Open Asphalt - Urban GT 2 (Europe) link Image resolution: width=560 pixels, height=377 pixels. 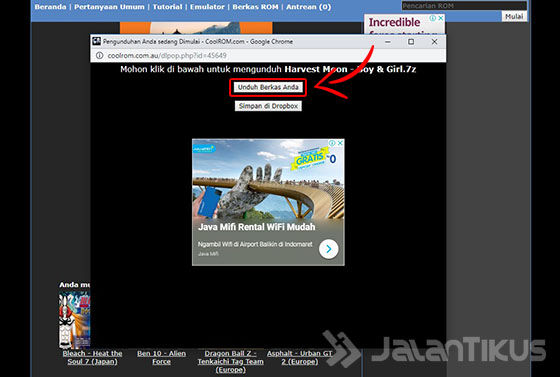click(299, 357)
